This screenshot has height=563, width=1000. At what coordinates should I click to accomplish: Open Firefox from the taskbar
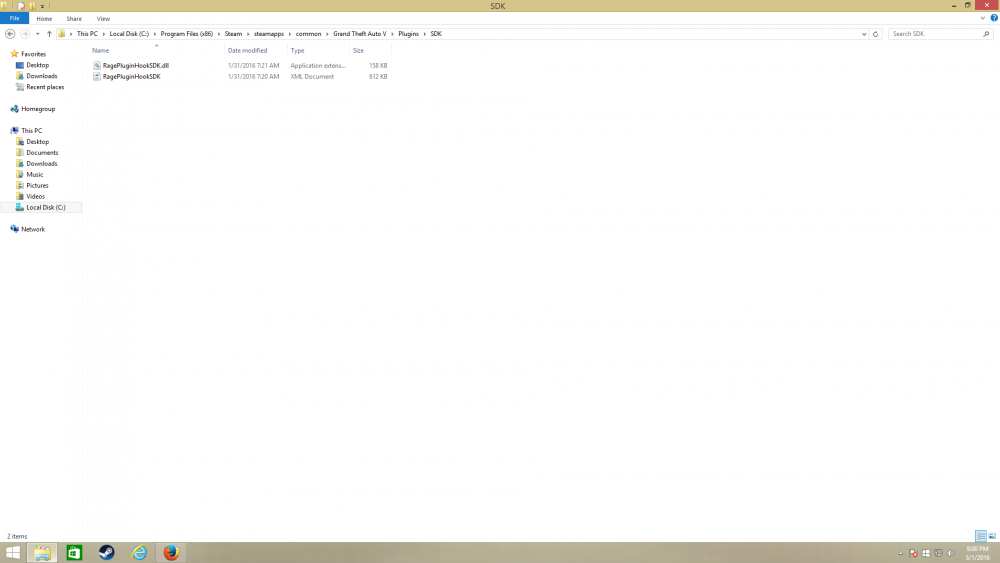[171, 552]
